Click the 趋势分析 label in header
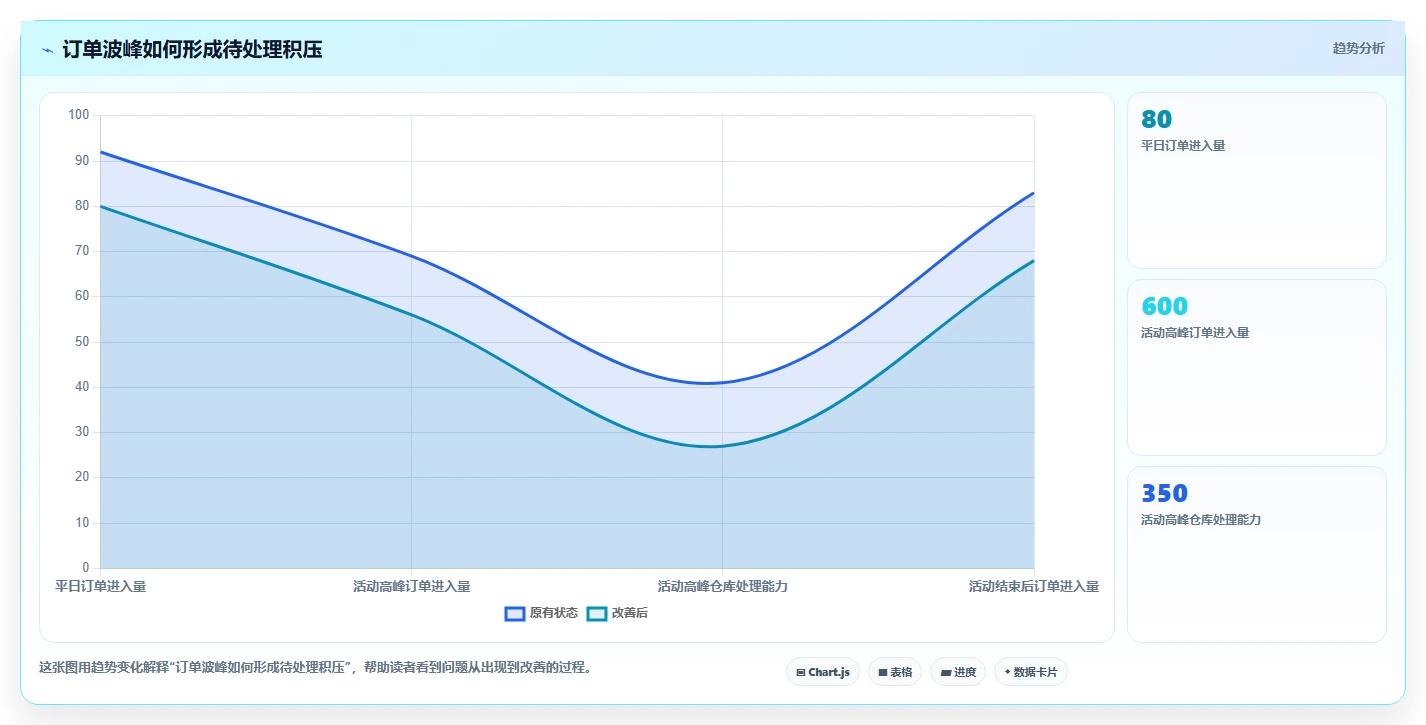This screenshot has width=1426, height=725. click(1358, 48)
